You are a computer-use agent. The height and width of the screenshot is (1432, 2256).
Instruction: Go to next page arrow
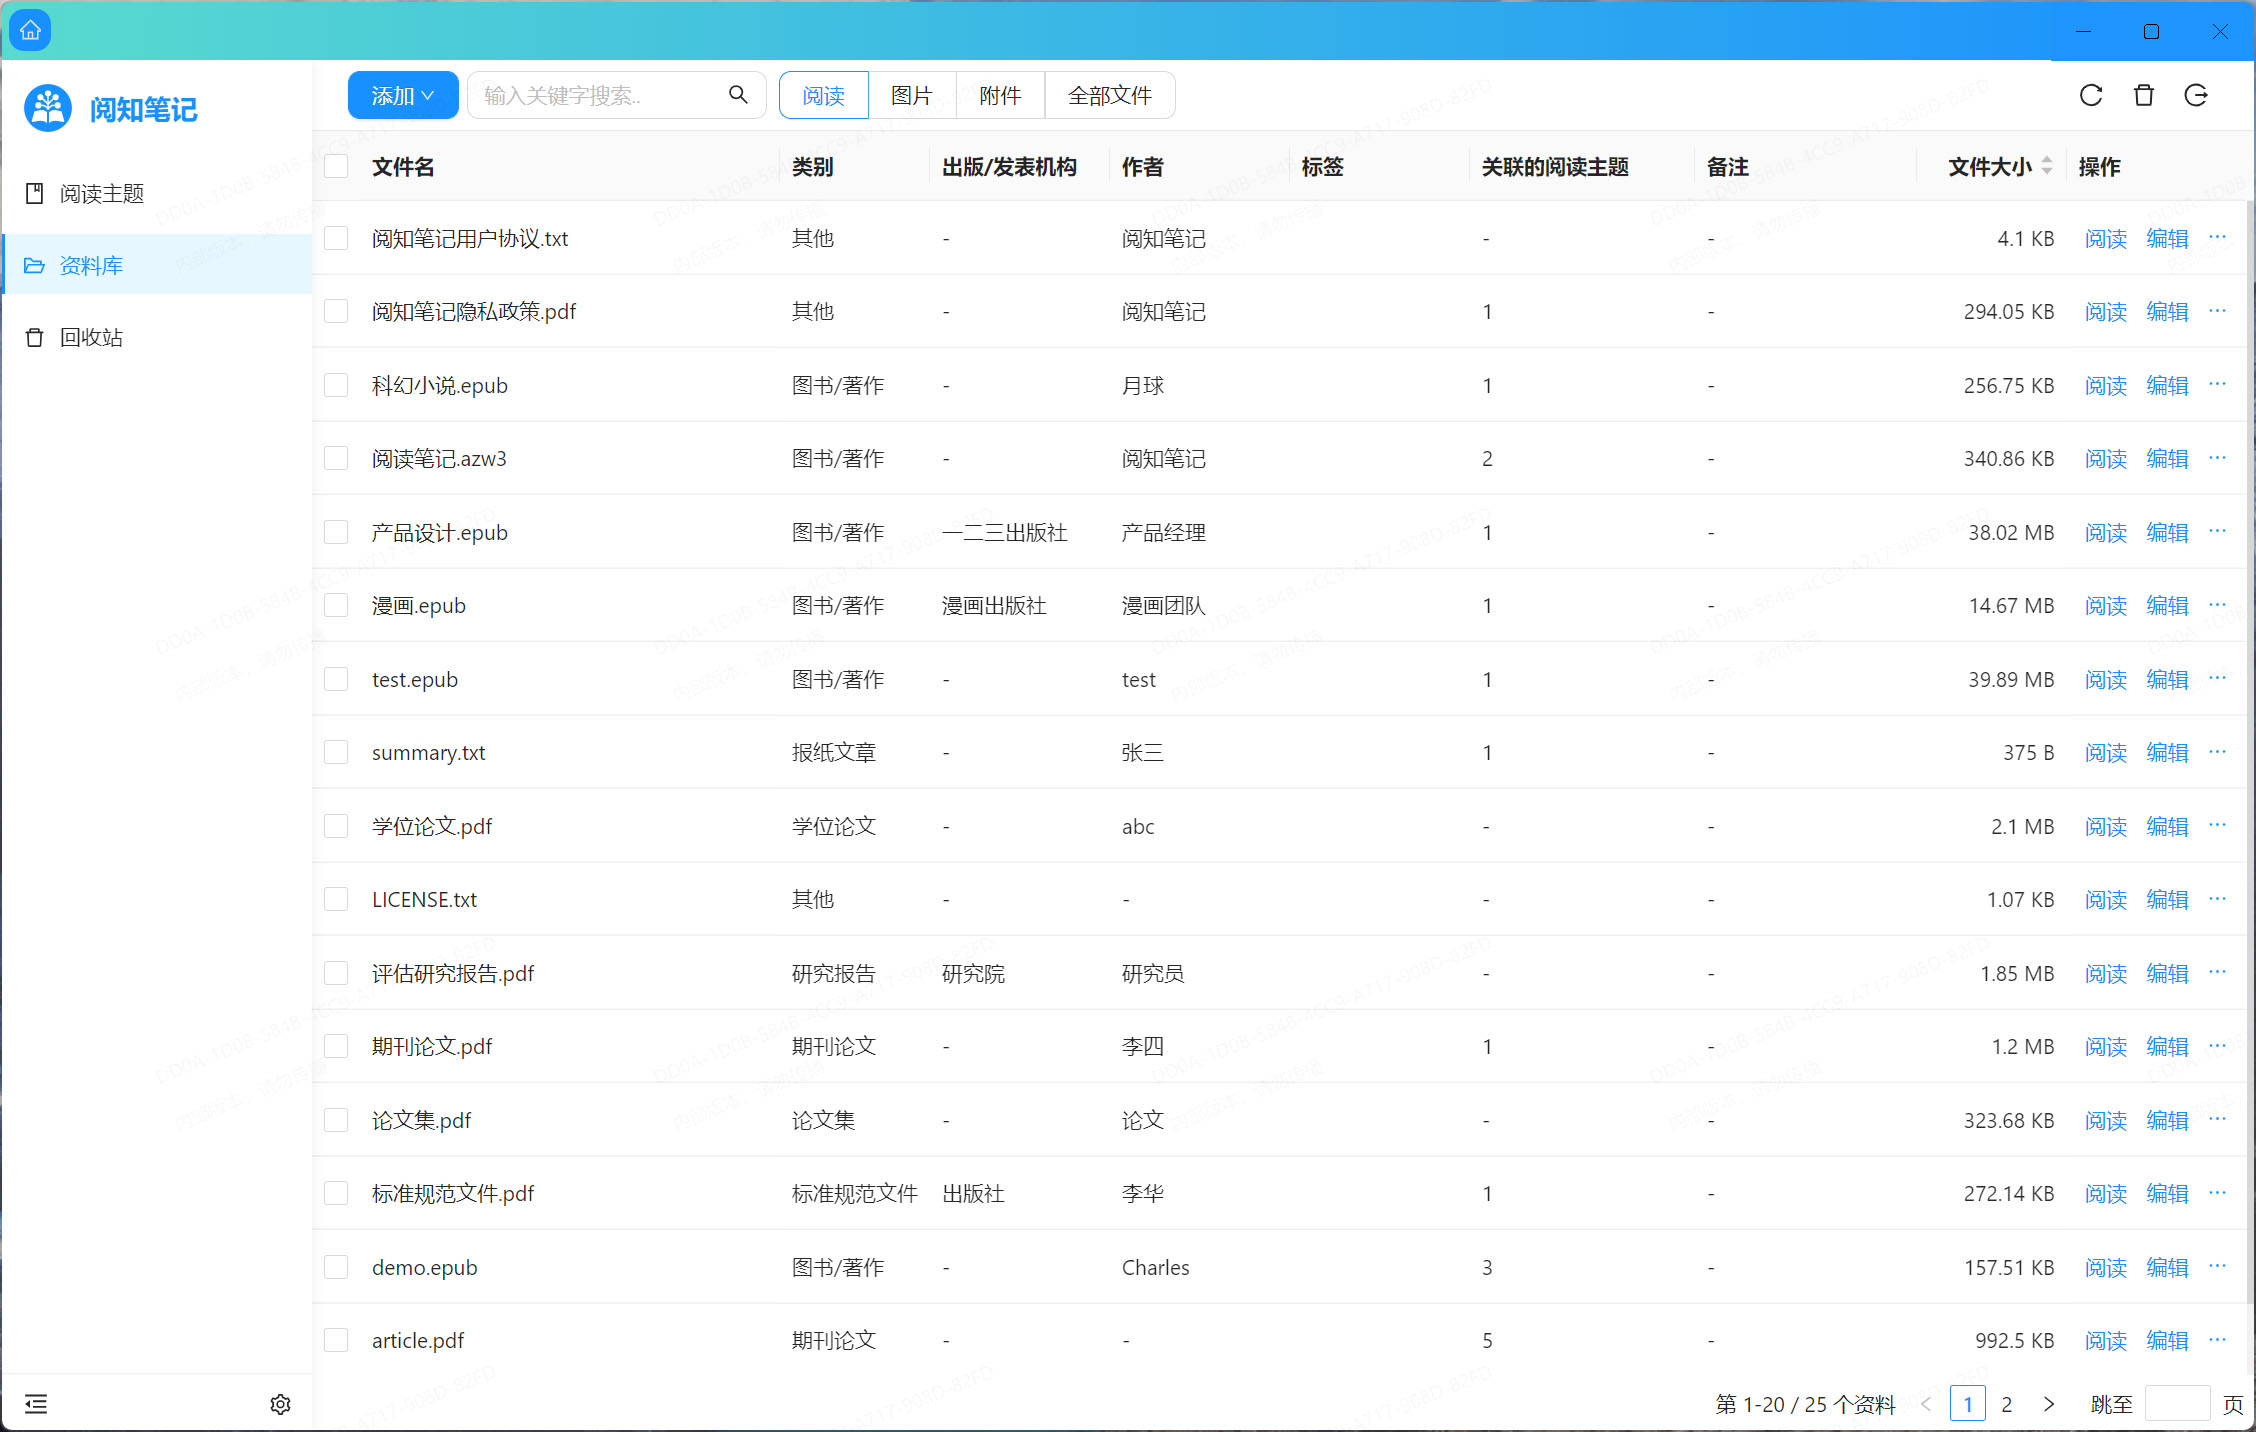(2049, 1404)
